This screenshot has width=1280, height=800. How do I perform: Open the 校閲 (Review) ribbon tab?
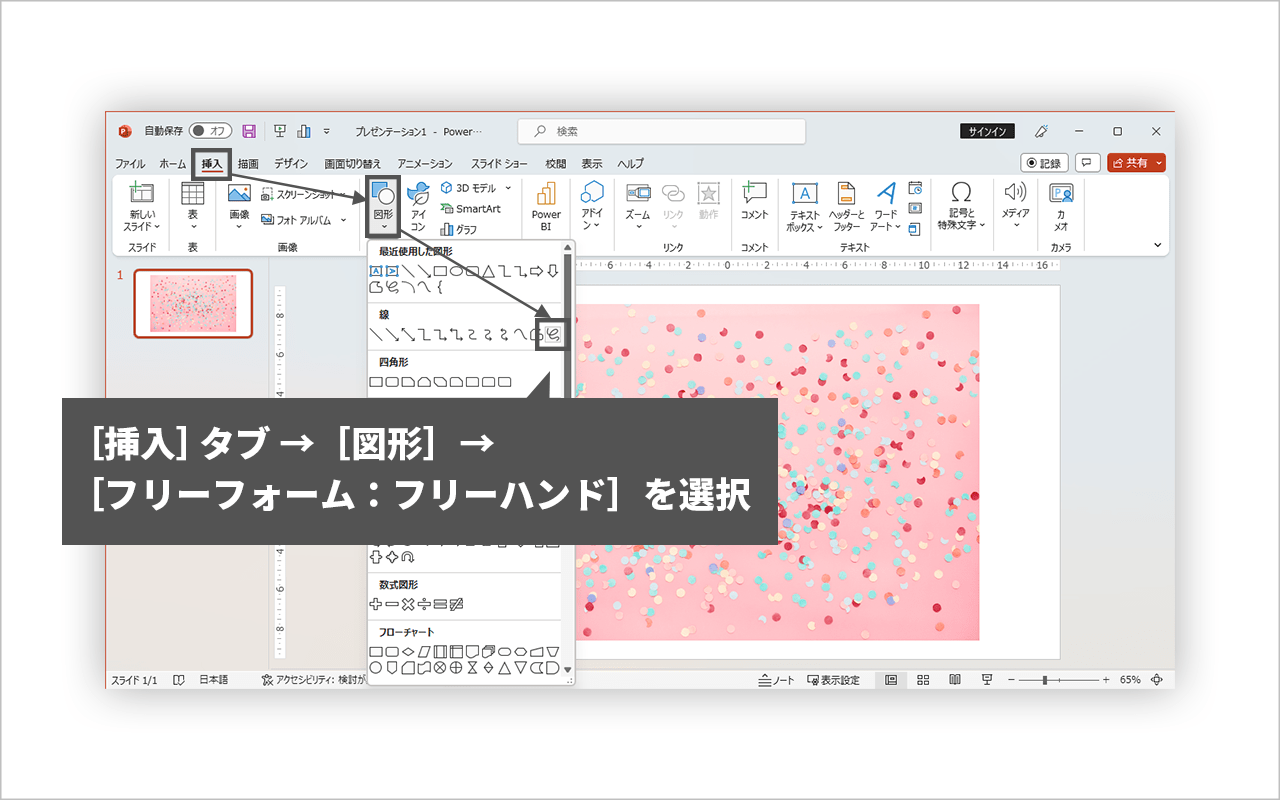click(555, 162)
